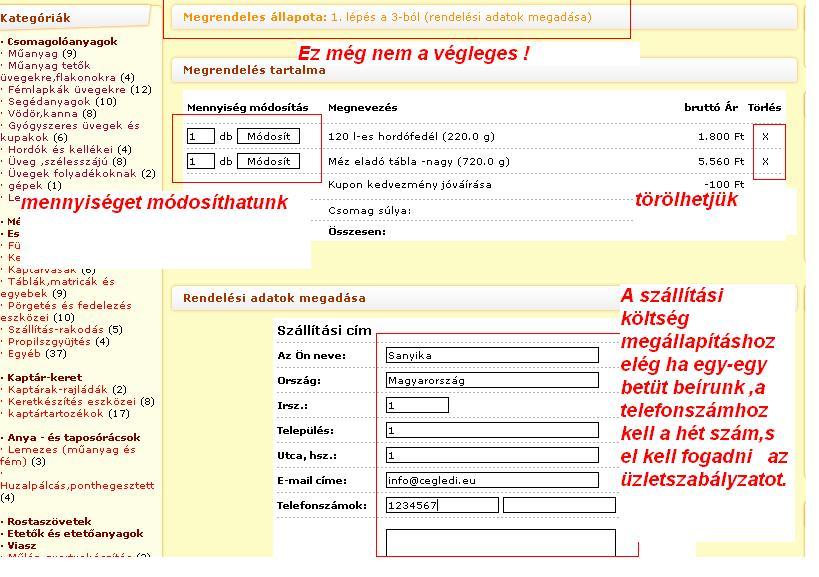Click the 'Megrendelés tartalma' section heading

pyautogui.click(x=254, y=70)
